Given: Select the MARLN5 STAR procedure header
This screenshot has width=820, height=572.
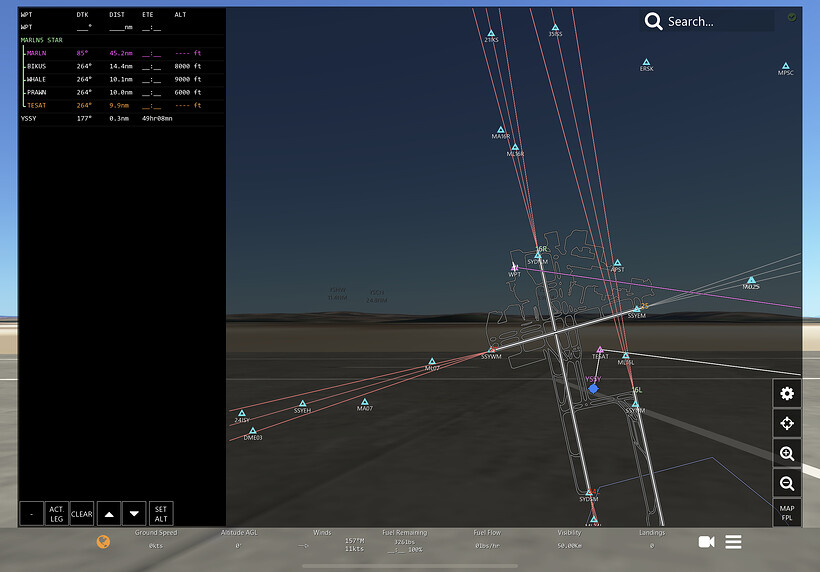Looking at the screenshot, I should (x=42, y=40).
